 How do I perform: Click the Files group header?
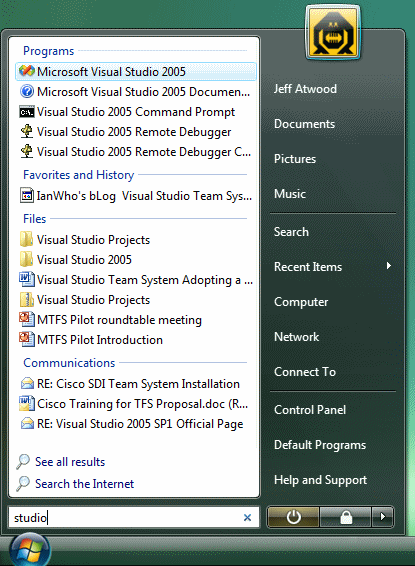pyautogui.click(x=34, y=219)
